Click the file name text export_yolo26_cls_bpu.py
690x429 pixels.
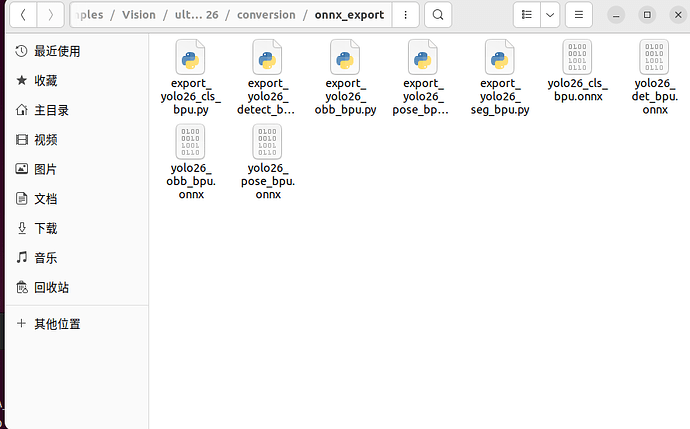(191, 96)
